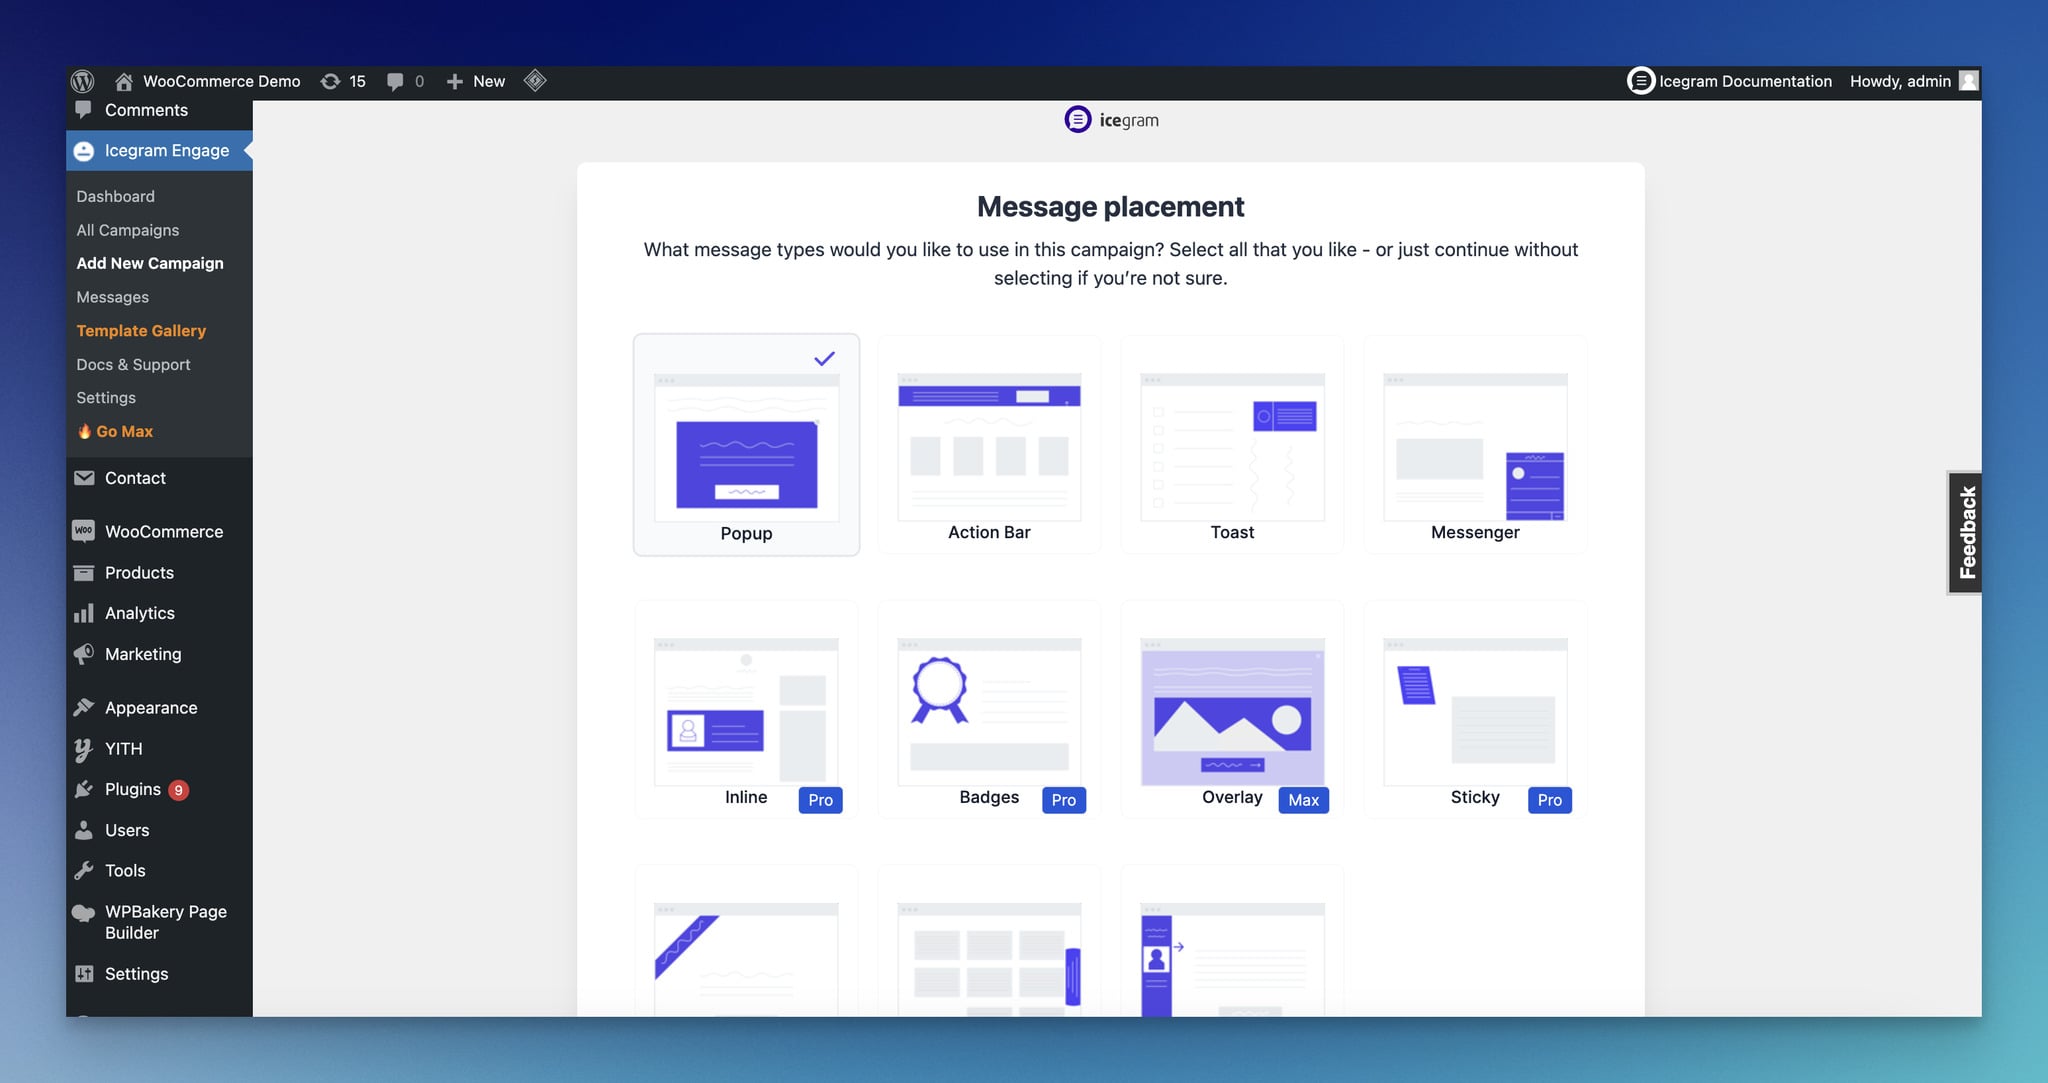Viewport: 2048px width, 1083px height.
Task: Click the Plugins plug icon
Action: [84, 790]
